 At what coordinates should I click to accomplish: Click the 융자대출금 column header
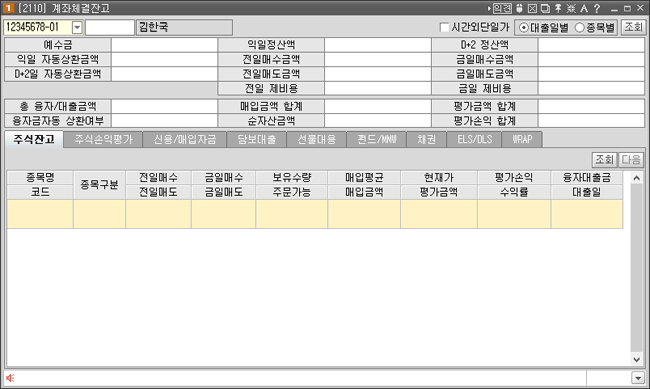[587, 178]
